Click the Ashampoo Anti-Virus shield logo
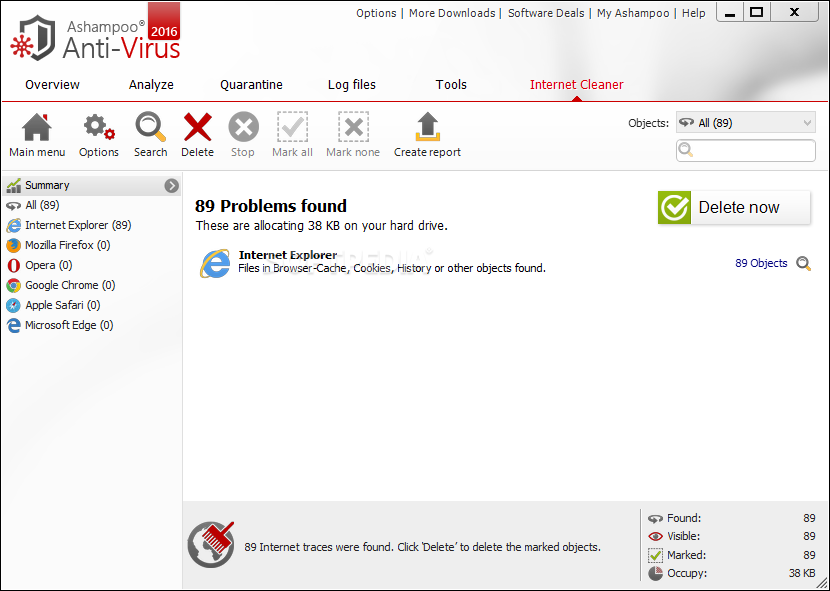 pos(34,38)
